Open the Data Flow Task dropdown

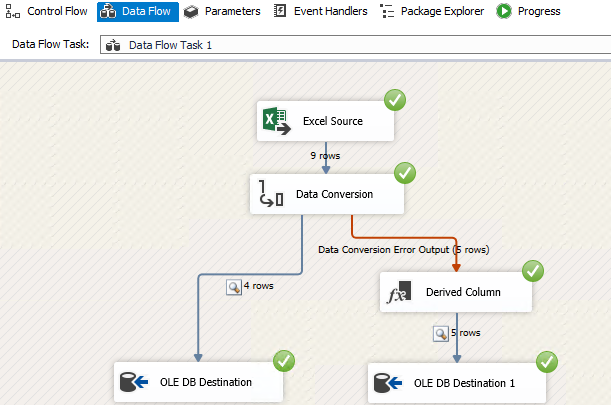pos(355,45)
